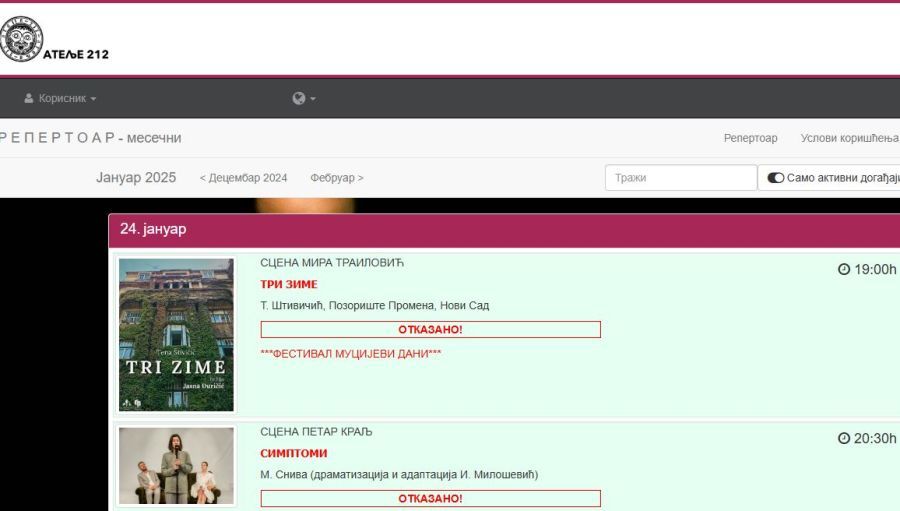Screen dimensions: 900x511
Task: Click the clock icon beside 20:30h
Action: coord(844,438)
